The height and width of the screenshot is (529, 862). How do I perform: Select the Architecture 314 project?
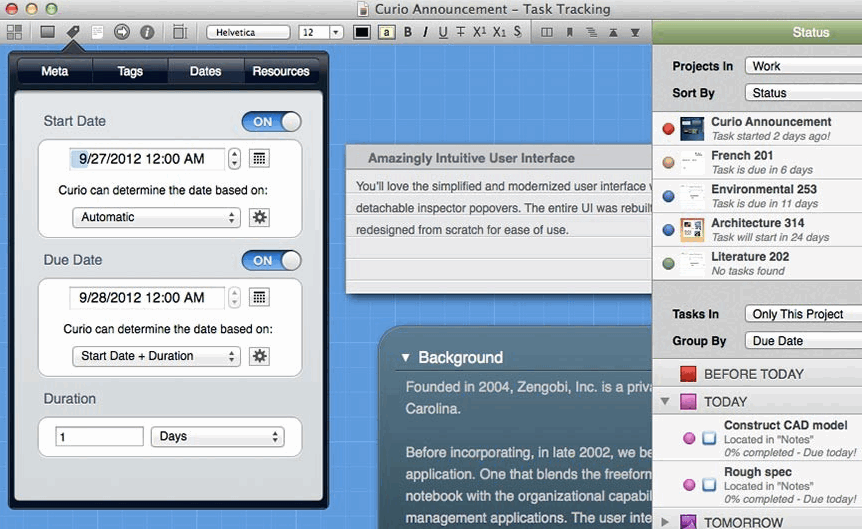click(x=757, y=229)
